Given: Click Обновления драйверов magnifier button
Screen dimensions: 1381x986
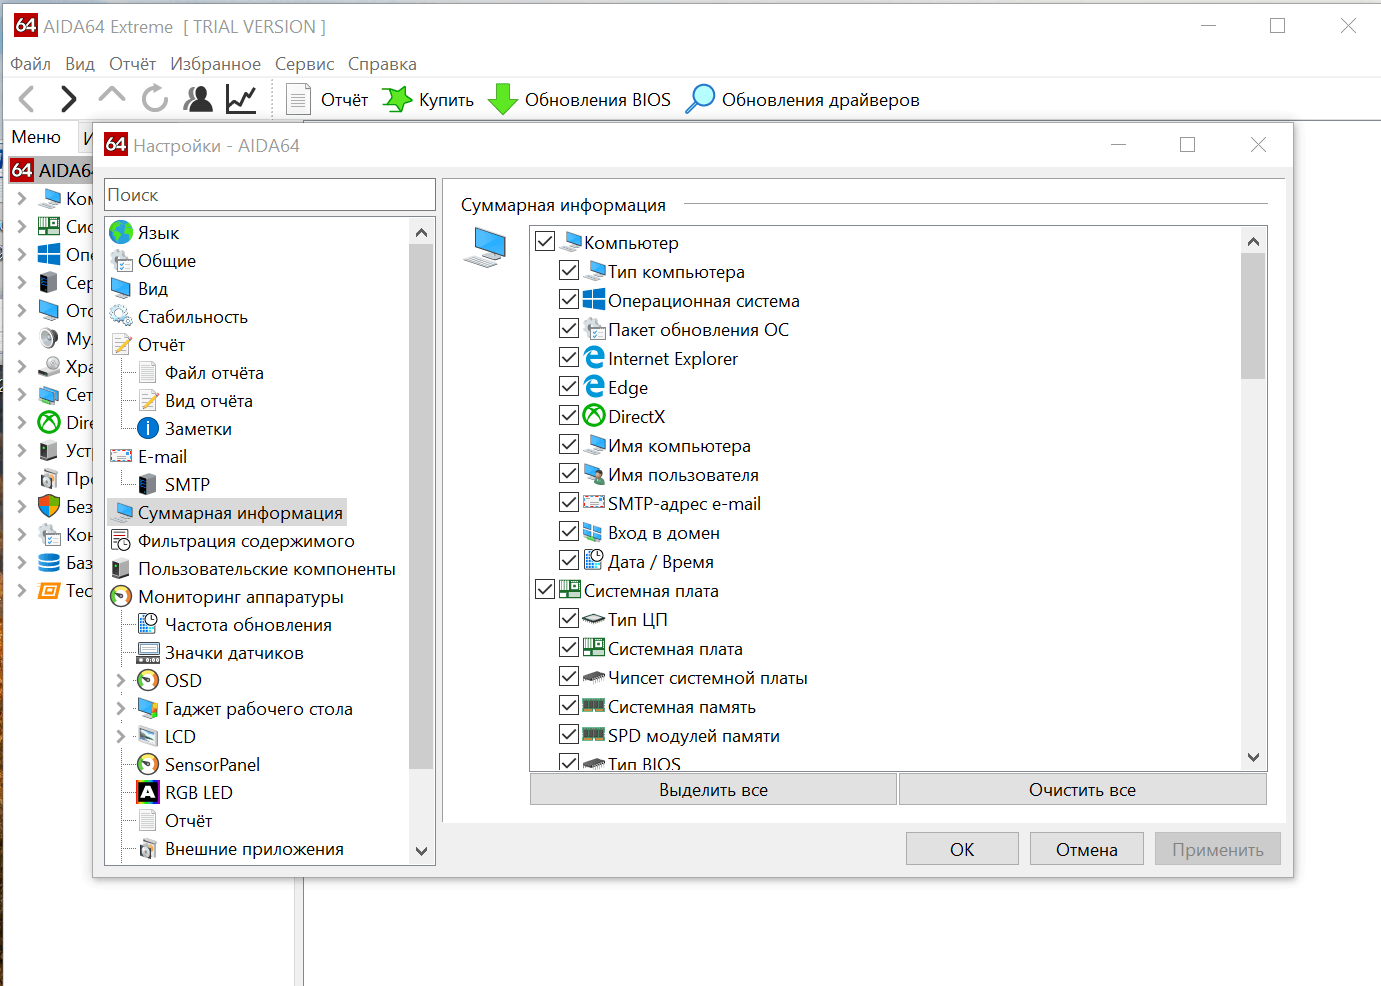Looking at the screenshot, I should pyautogui.click(x=802, y=99).
